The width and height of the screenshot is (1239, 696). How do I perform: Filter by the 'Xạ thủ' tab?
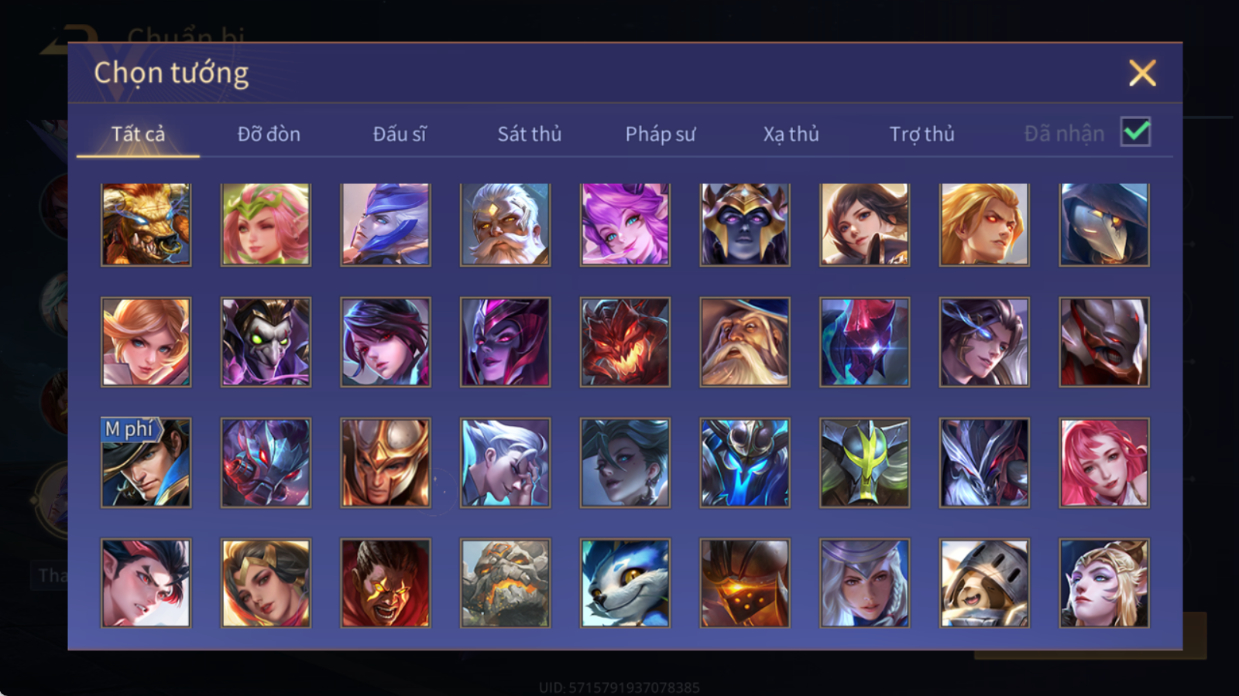click(791, 134)
